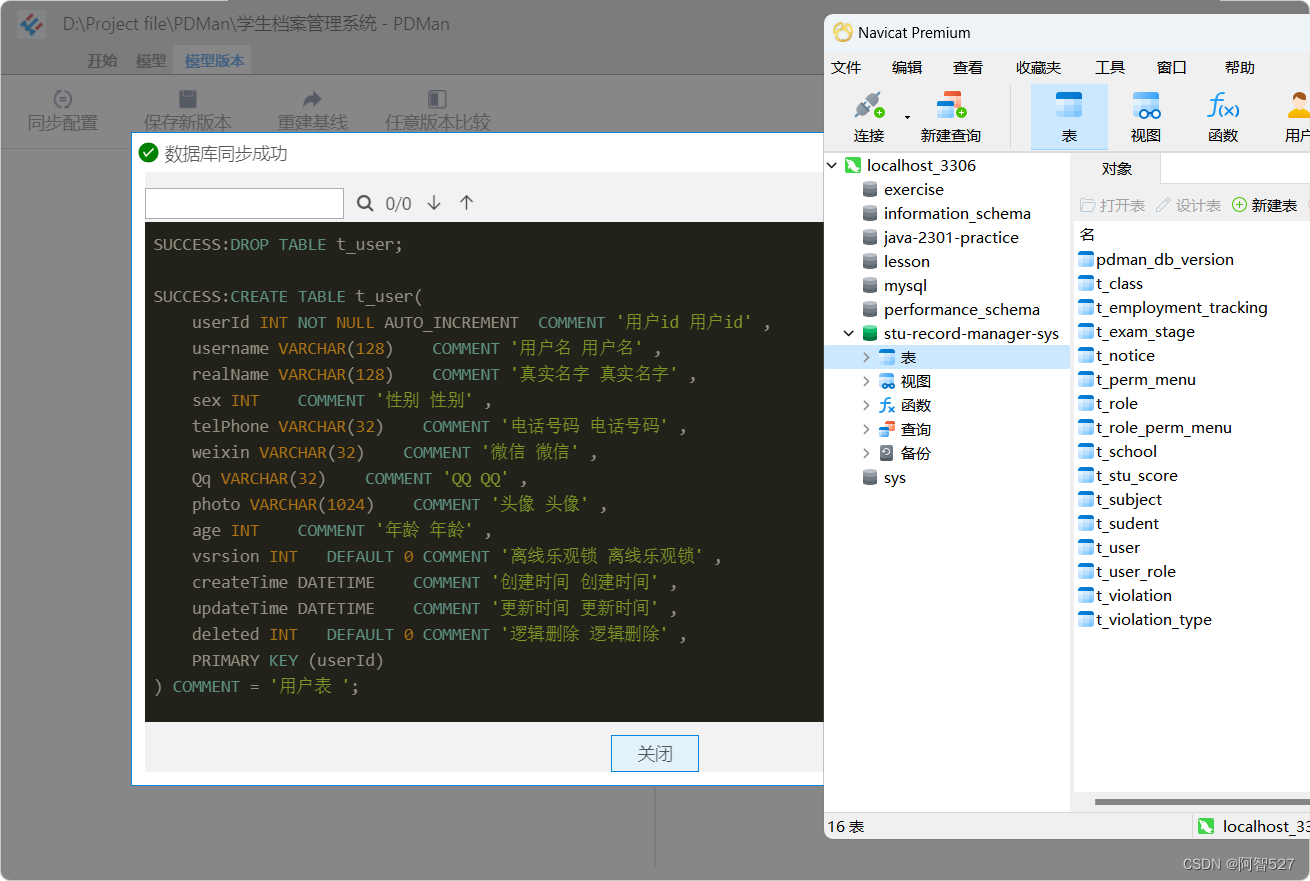Expand the 查询 tree node
Viewport: 1310px width, 881px height.
[x=866, y=429]
